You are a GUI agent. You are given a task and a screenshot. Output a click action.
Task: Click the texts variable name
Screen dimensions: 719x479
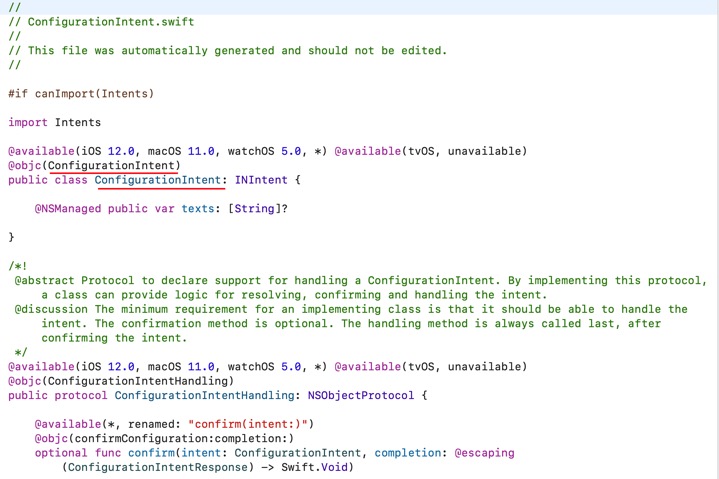197,209
